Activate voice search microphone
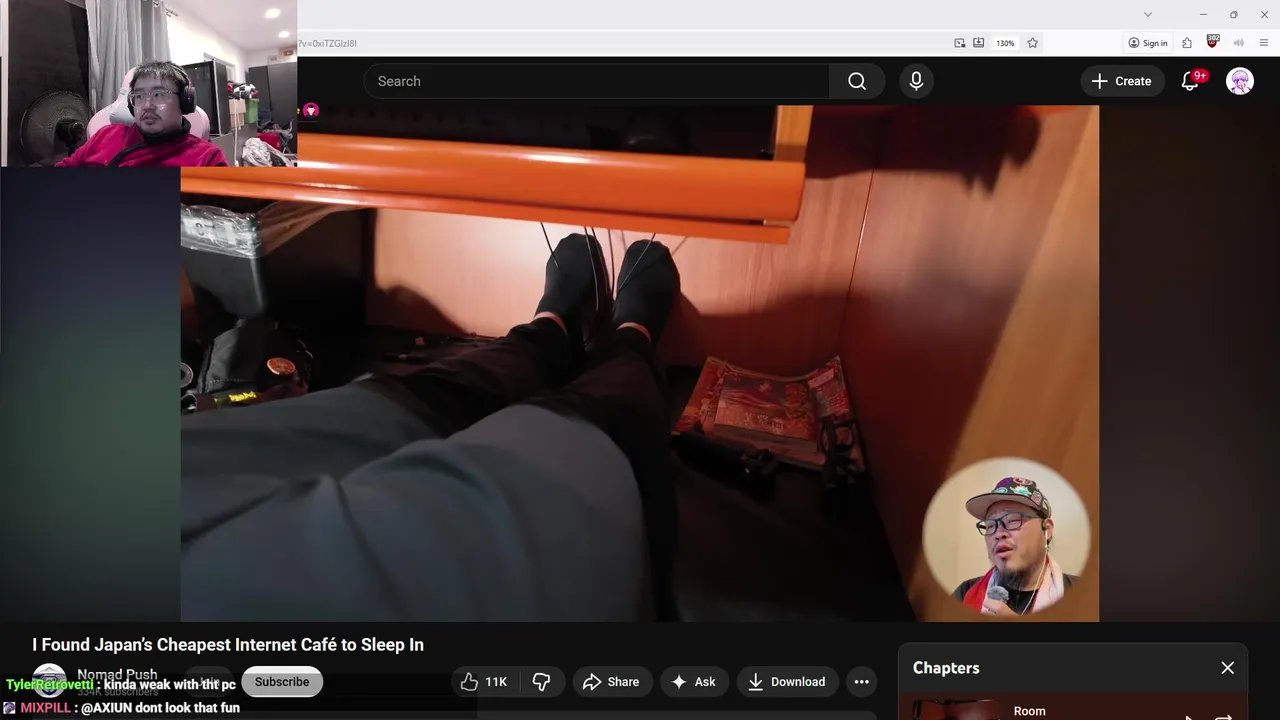This screenshot has height=720, width=1280. click(916, 81)
